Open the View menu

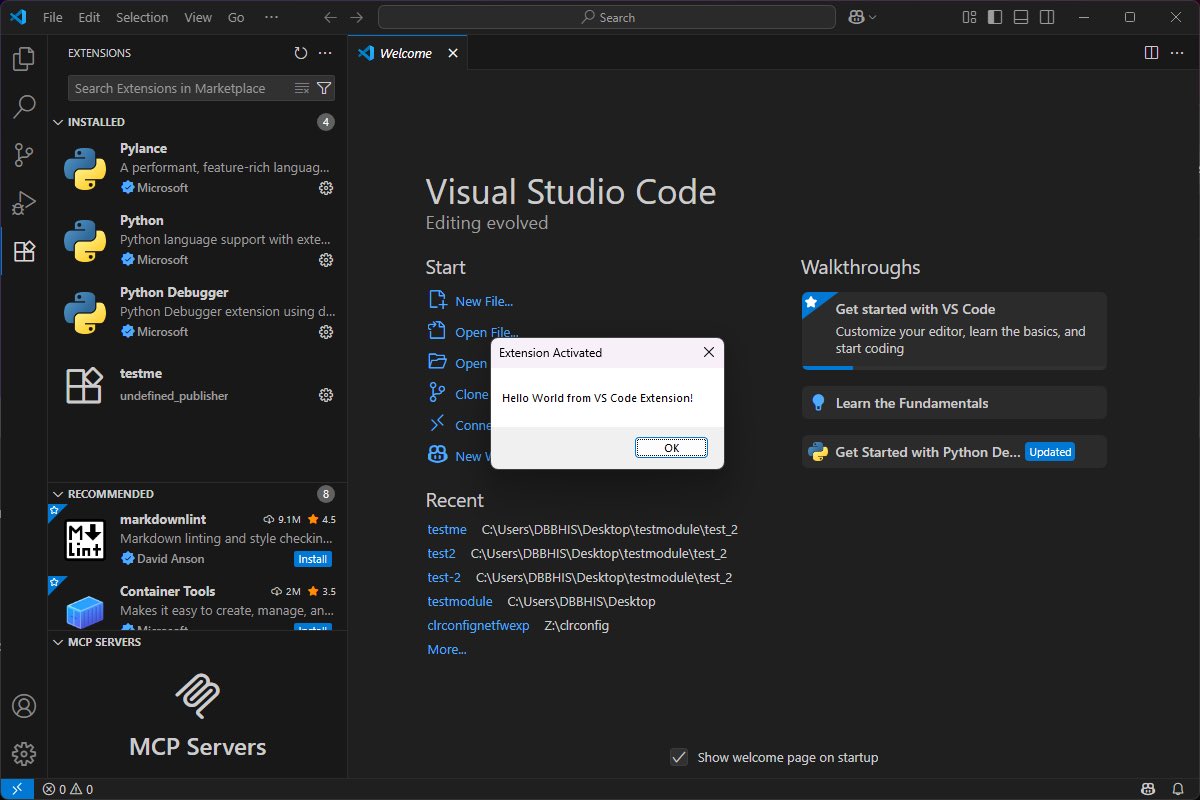coord(198,17)
